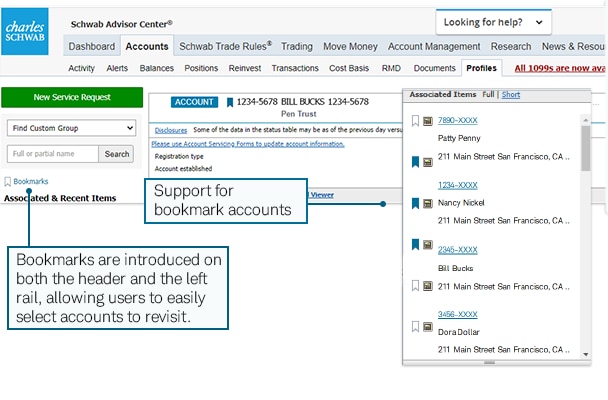
Task: Open the RMD sub-tab
Action: pos(391,68)
